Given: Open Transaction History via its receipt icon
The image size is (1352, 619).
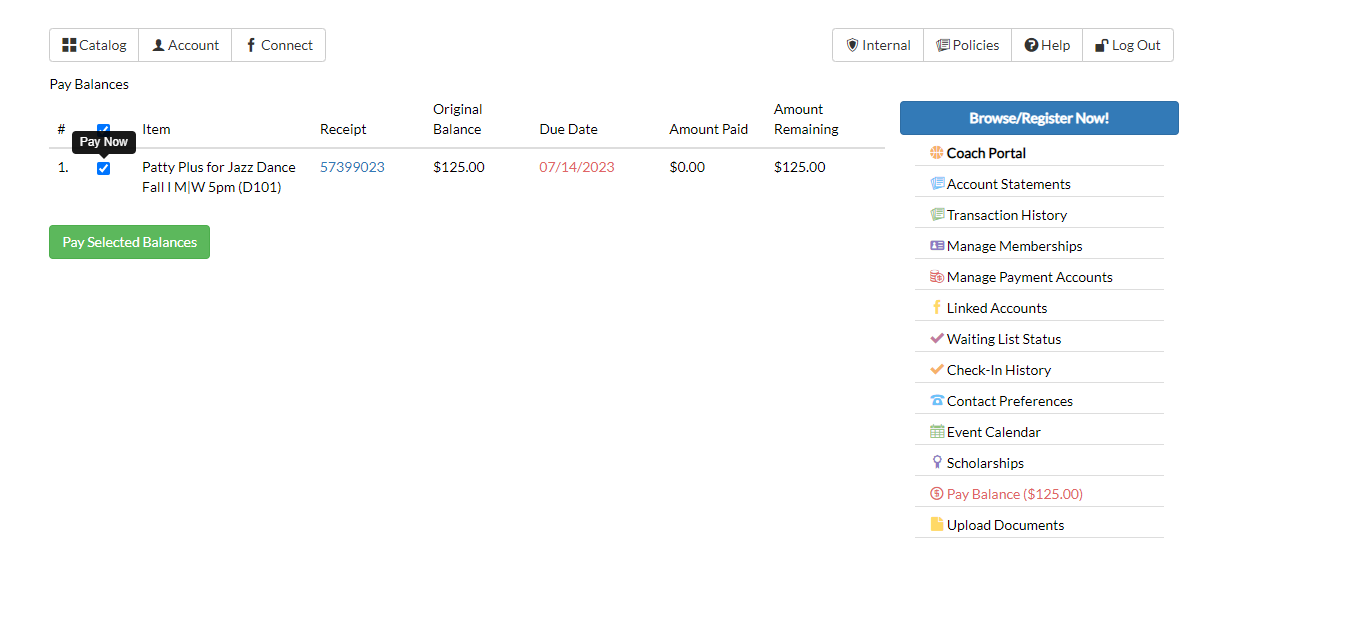Looking at the screenshot, I should [x=936, y=214].
